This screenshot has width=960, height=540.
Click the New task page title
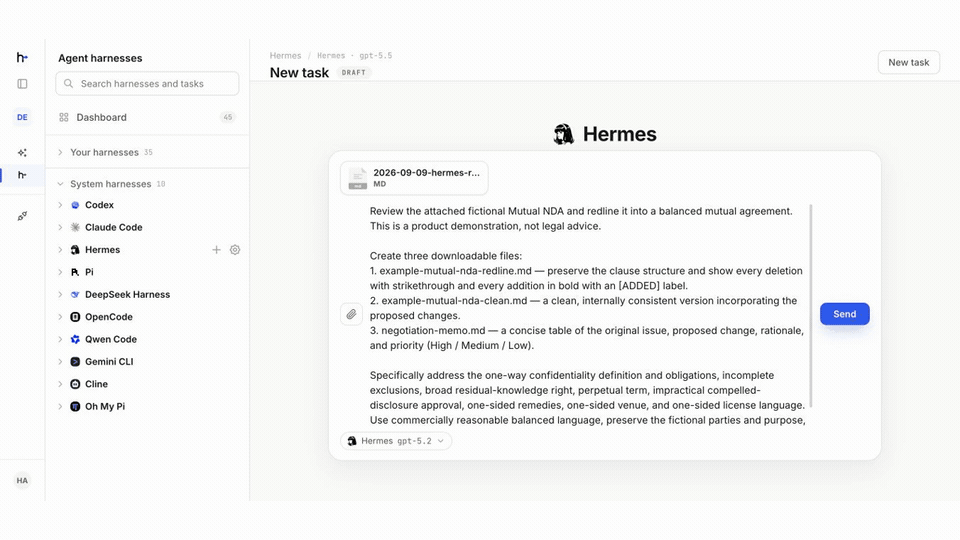[299, 73]
